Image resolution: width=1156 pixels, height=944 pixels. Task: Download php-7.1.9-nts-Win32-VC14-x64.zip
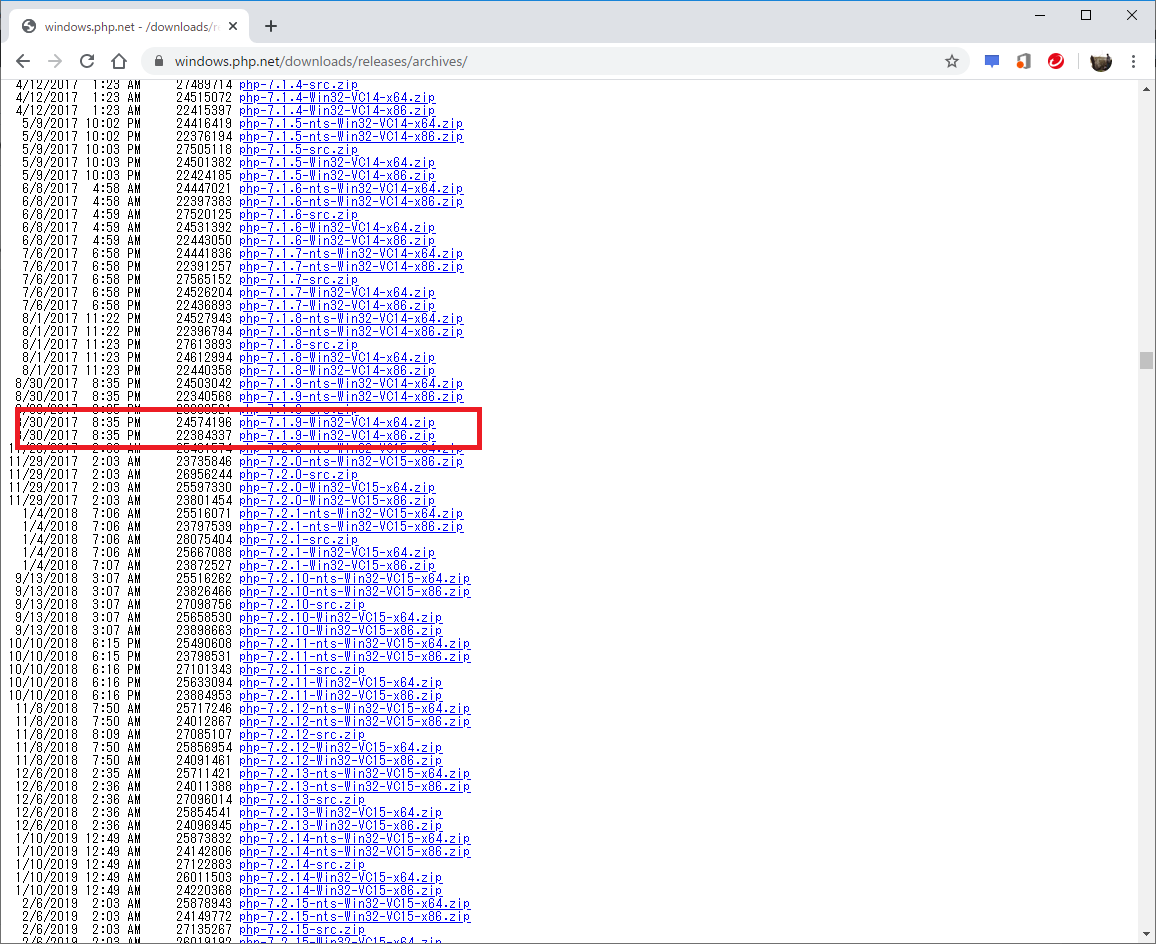(x=351, y=384)
